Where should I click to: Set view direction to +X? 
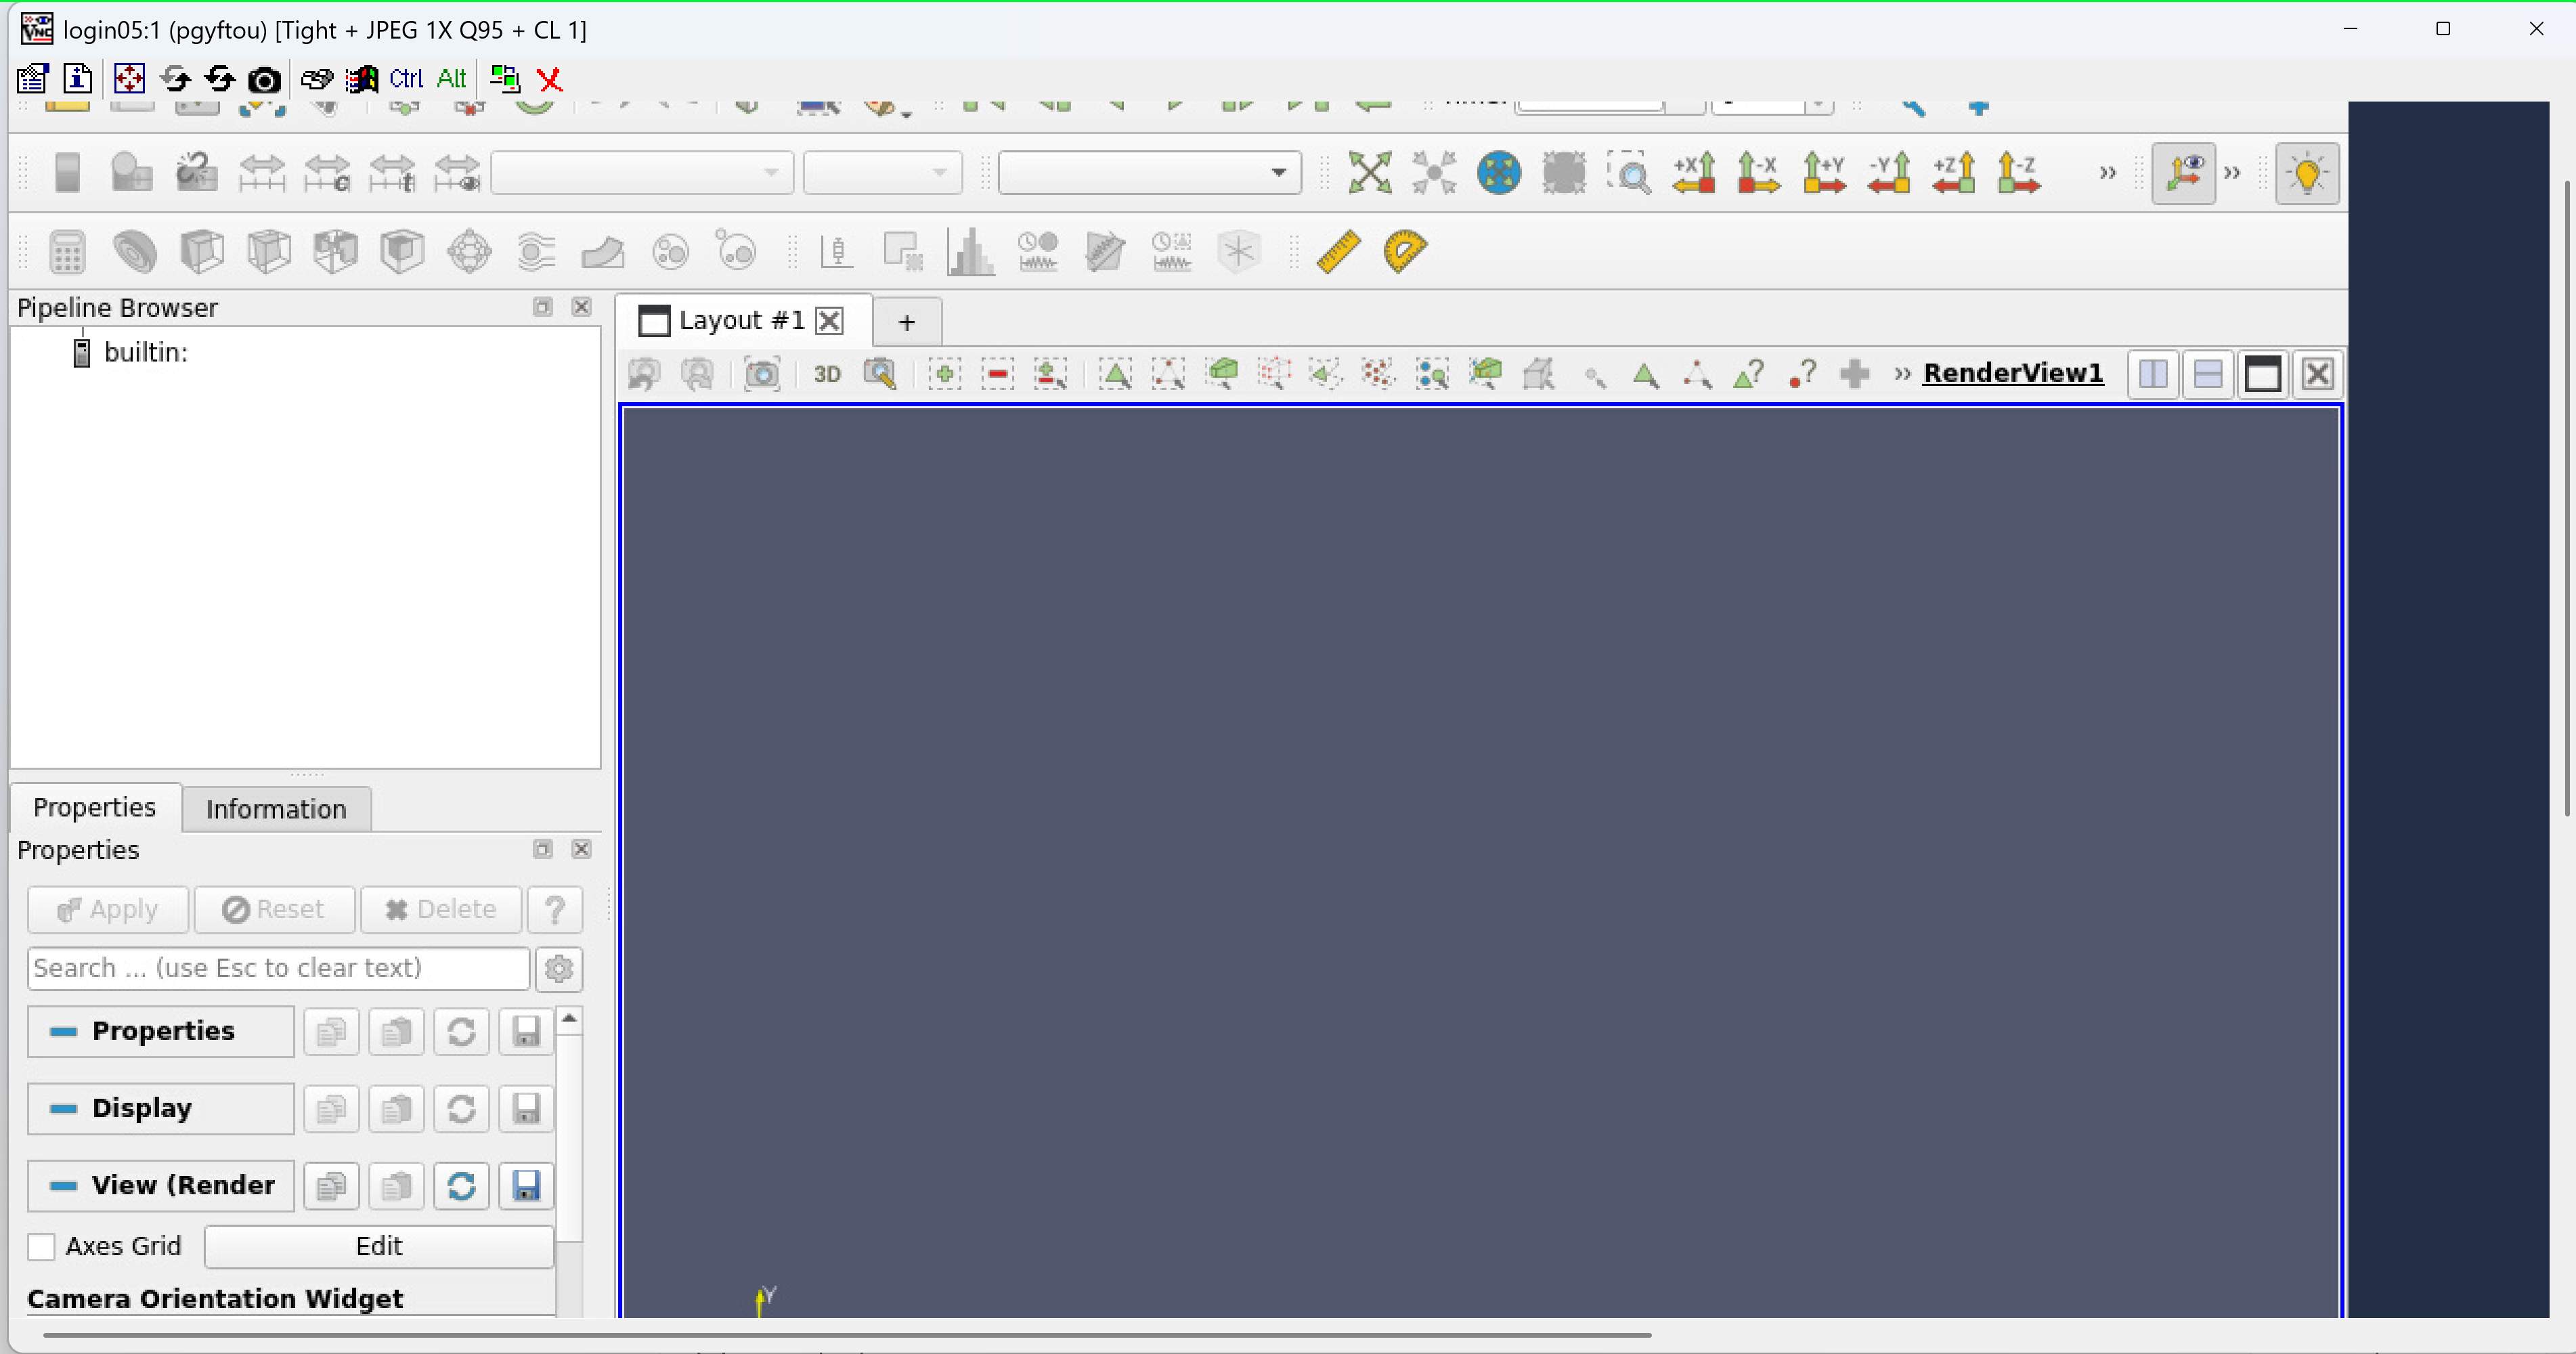coord(1694,173)
